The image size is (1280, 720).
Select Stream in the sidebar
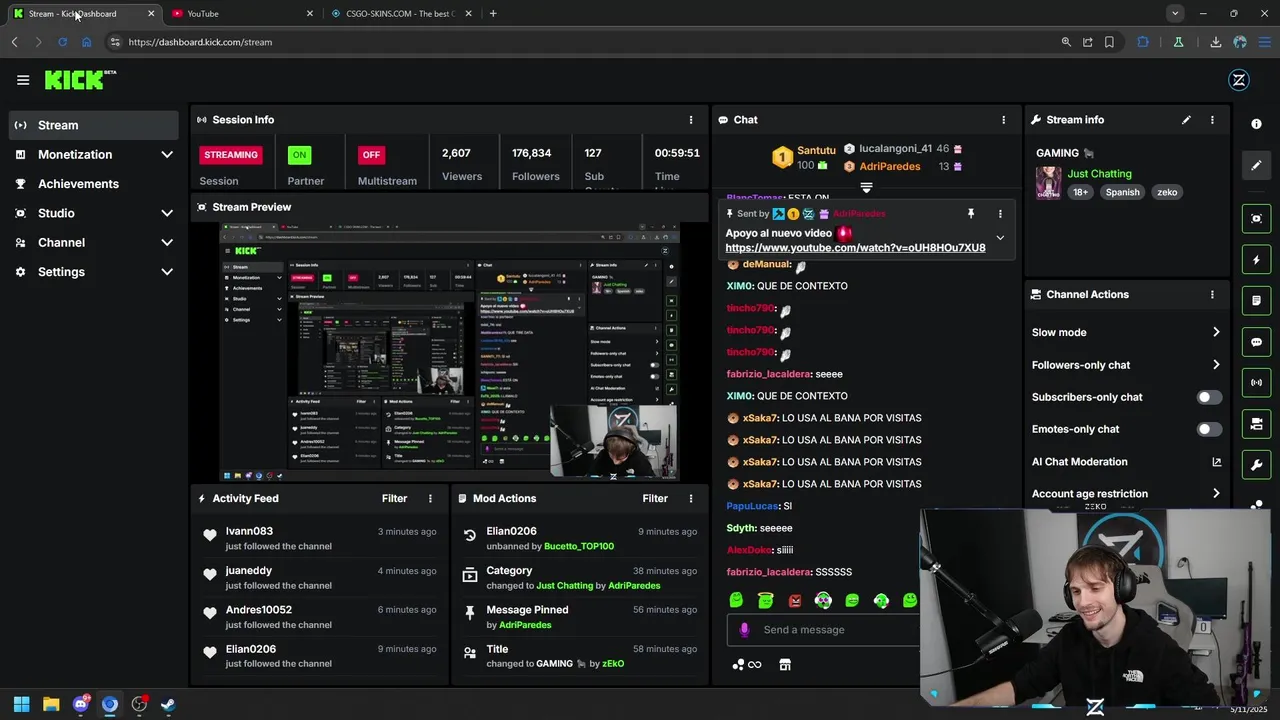(94, 125)
